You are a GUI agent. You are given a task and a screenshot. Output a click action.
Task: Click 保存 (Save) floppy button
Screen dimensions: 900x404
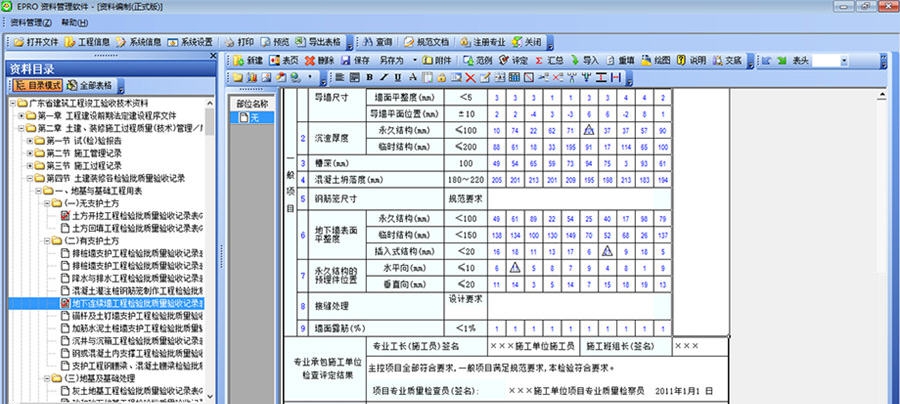355,60
